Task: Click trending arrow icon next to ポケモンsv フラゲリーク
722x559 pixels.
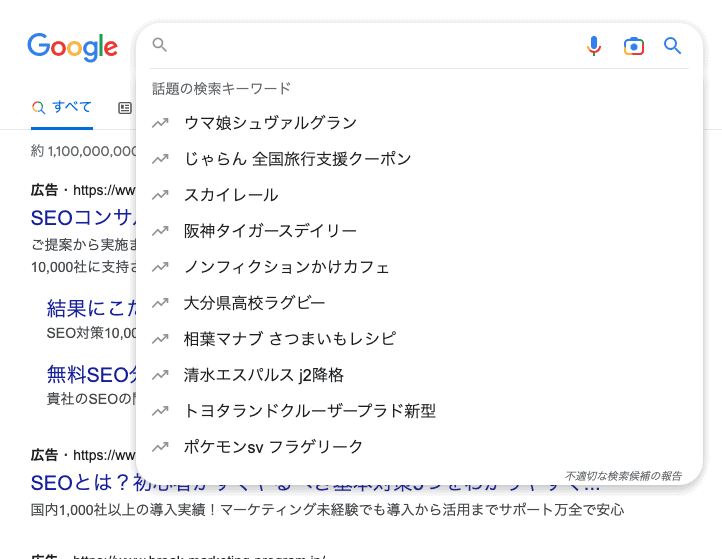Action: [160, 447]
